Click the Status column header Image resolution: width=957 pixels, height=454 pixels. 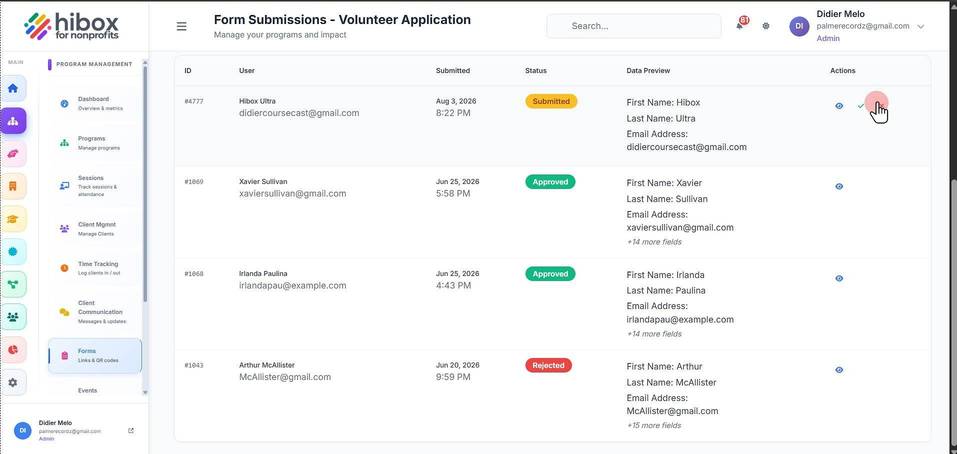coord(536,71)
